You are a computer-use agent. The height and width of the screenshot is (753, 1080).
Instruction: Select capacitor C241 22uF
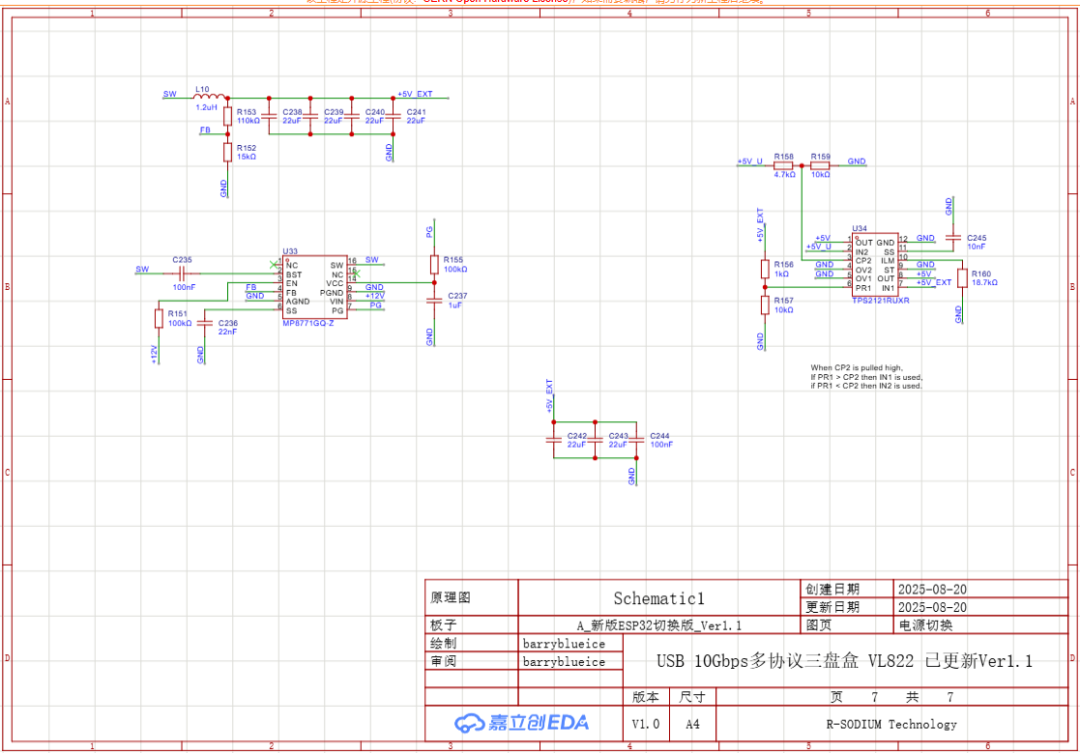[x=393, y=116]
